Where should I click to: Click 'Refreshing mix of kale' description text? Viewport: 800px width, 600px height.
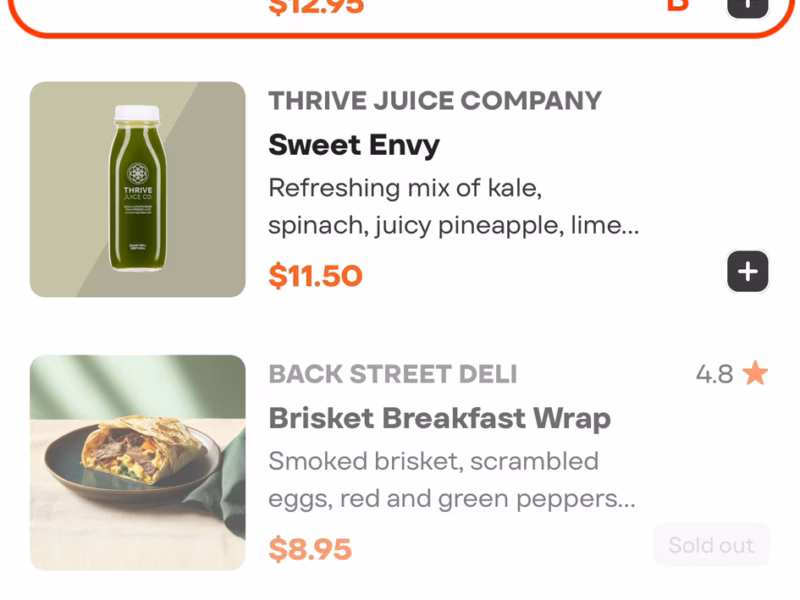(404, 188)
